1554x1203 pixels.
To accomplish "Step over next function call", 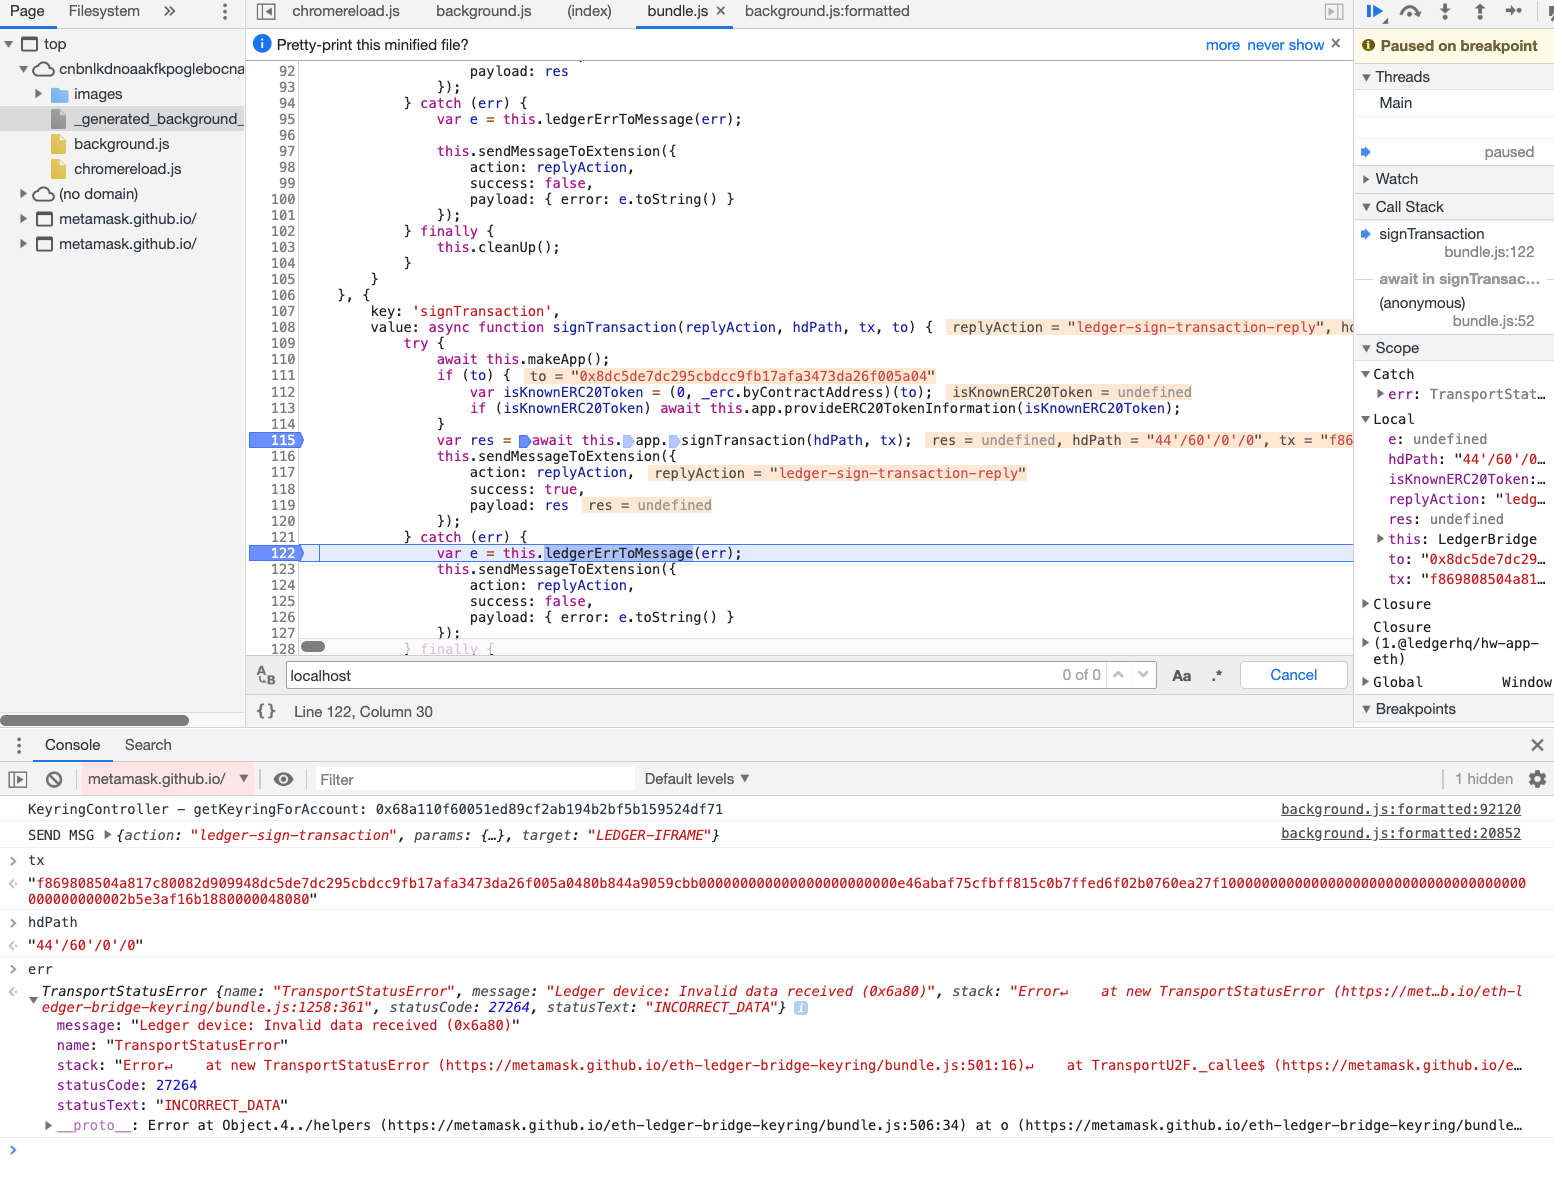I will click(x=1410, y=13).
